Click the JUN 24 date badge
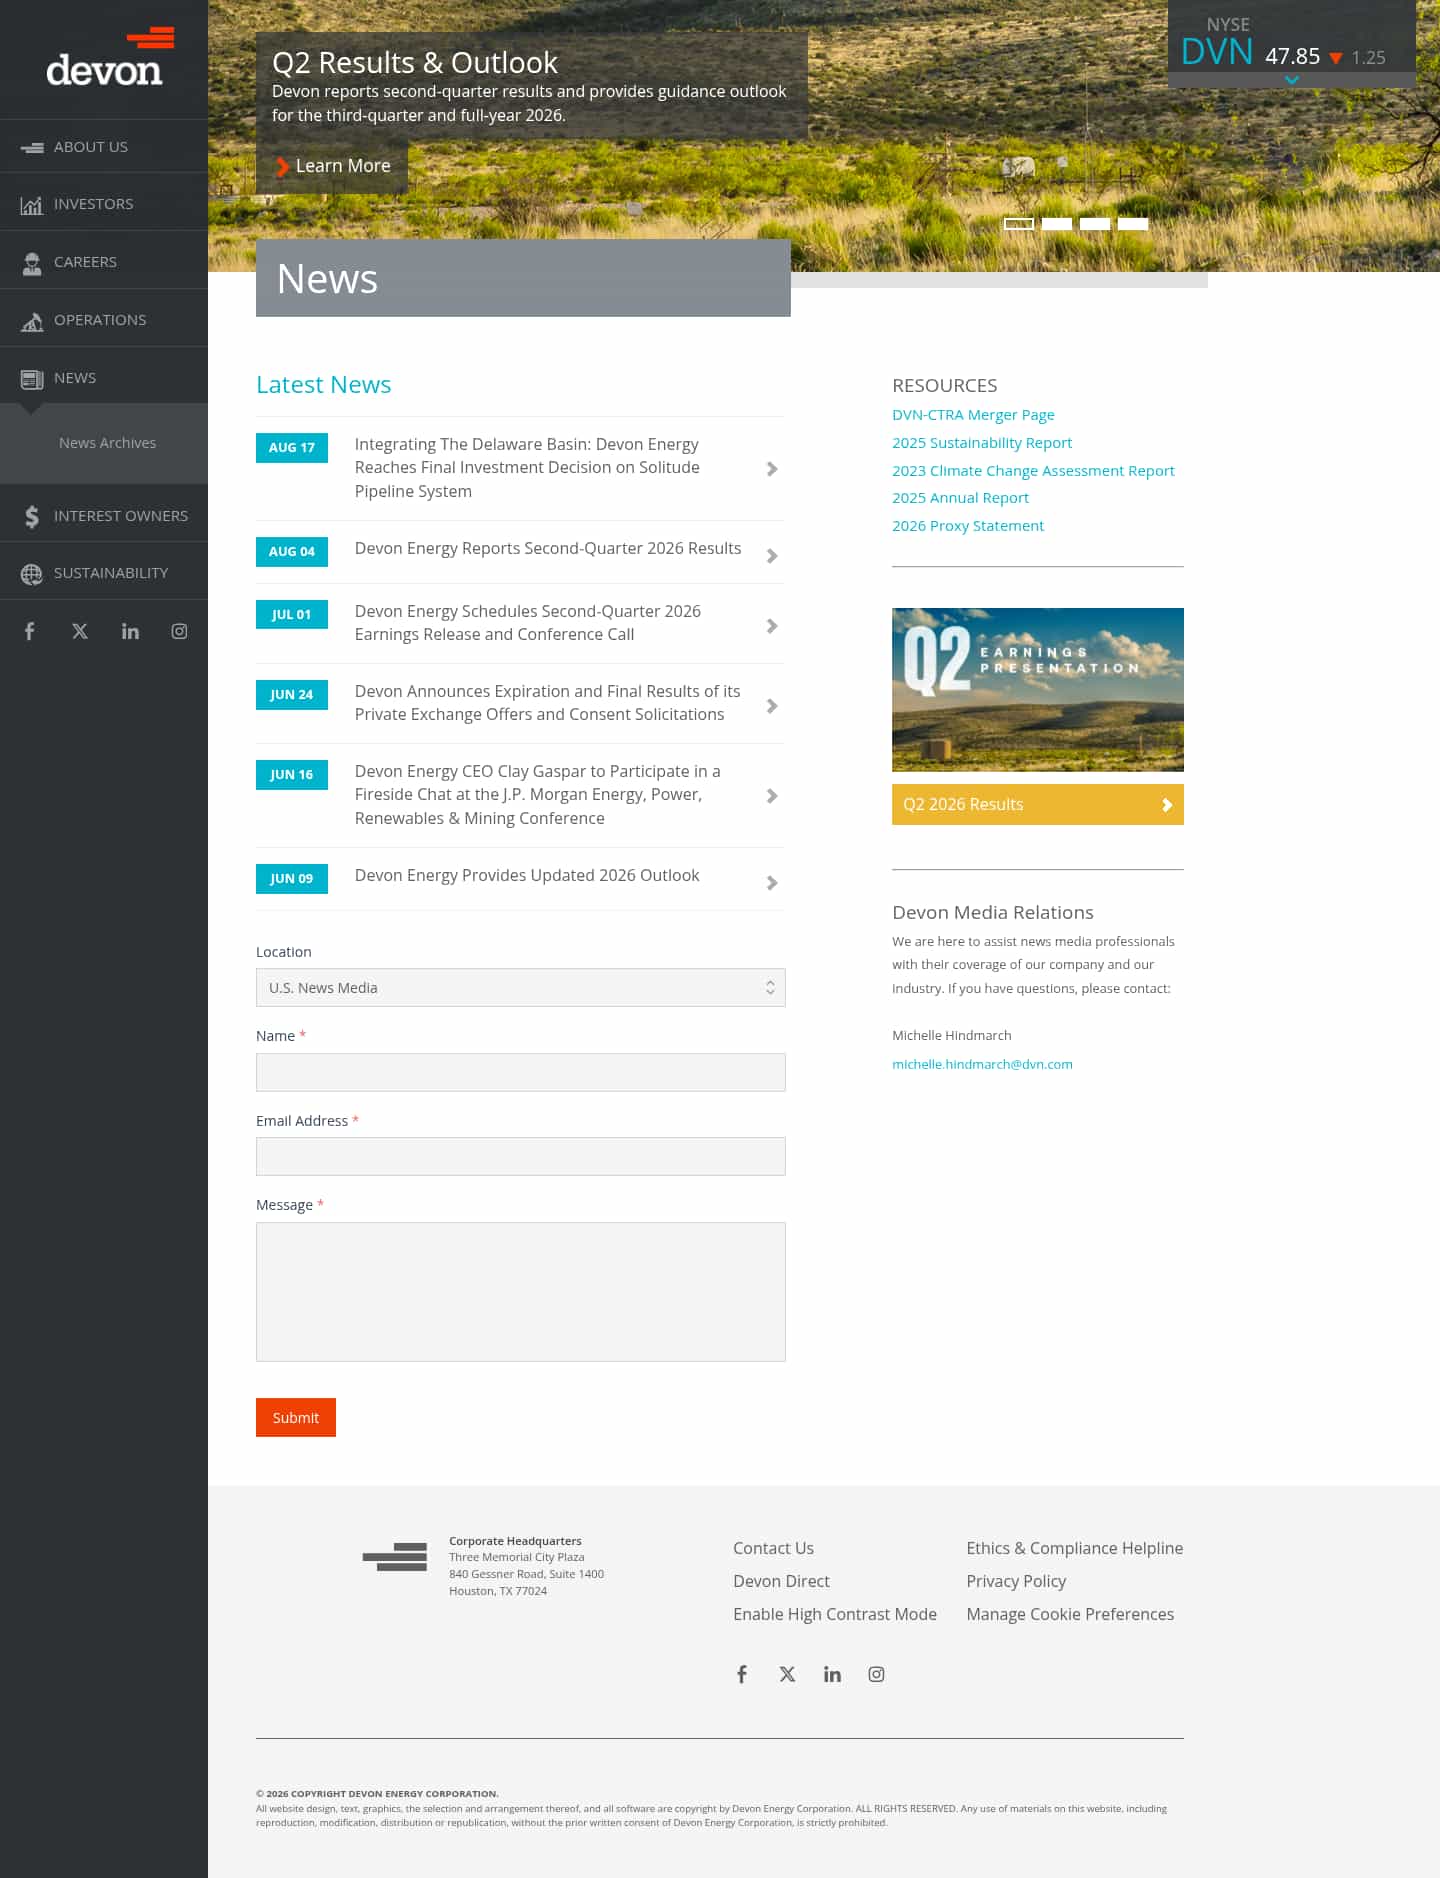1440x1878 pixels. (292, 695)
